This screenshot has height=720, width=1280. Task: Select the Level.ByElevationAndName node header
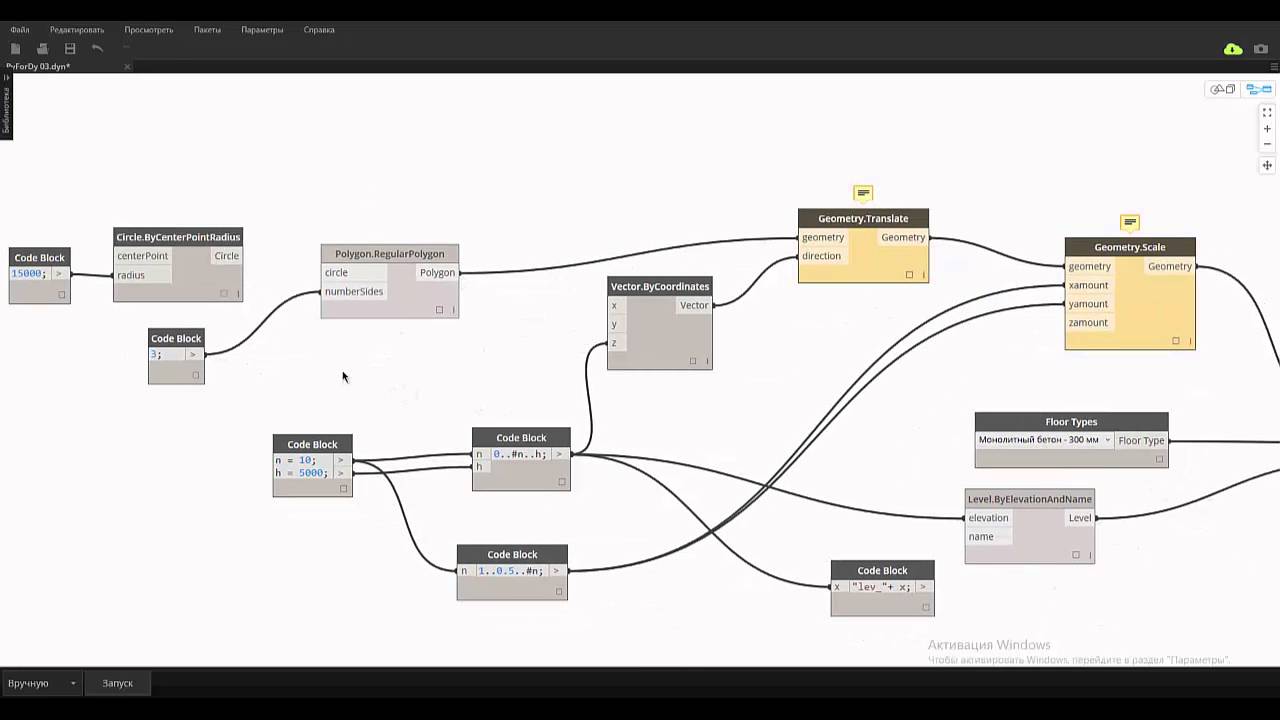point(1030,499)
